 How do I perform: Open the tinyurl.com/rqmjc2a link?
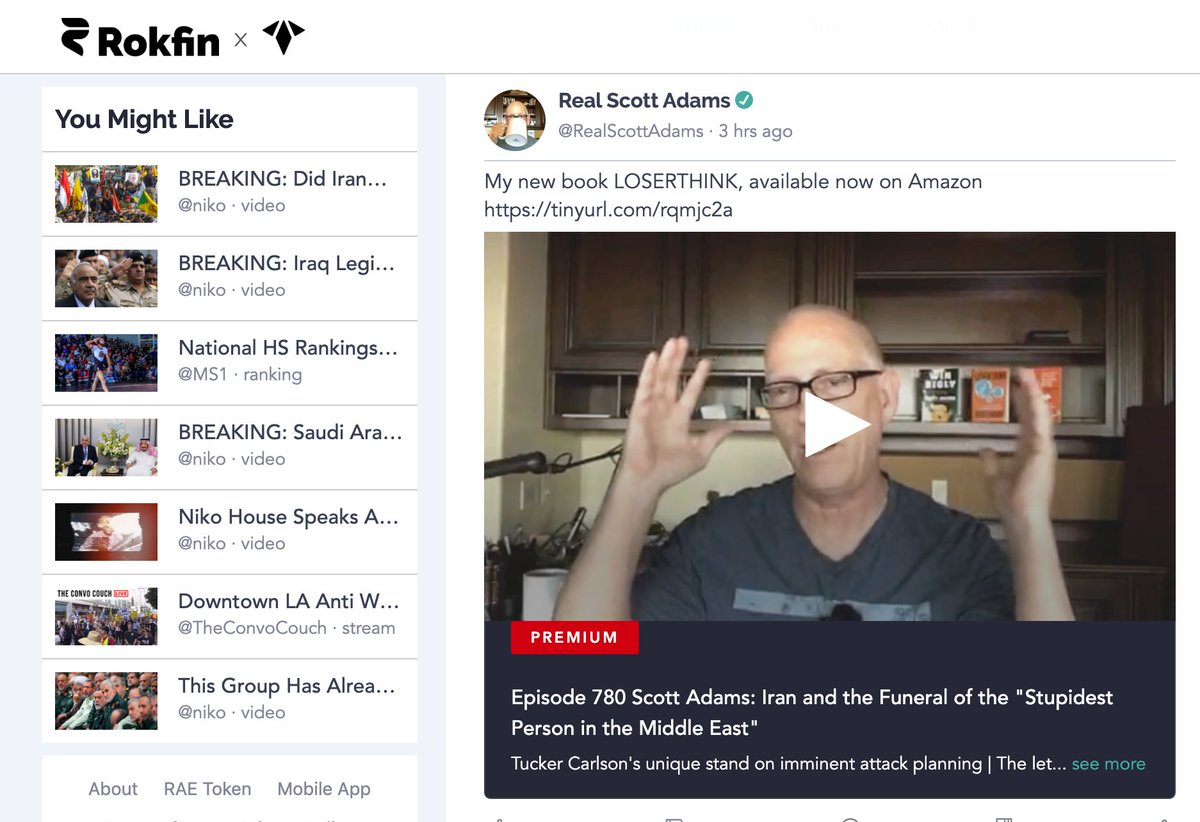608,210
